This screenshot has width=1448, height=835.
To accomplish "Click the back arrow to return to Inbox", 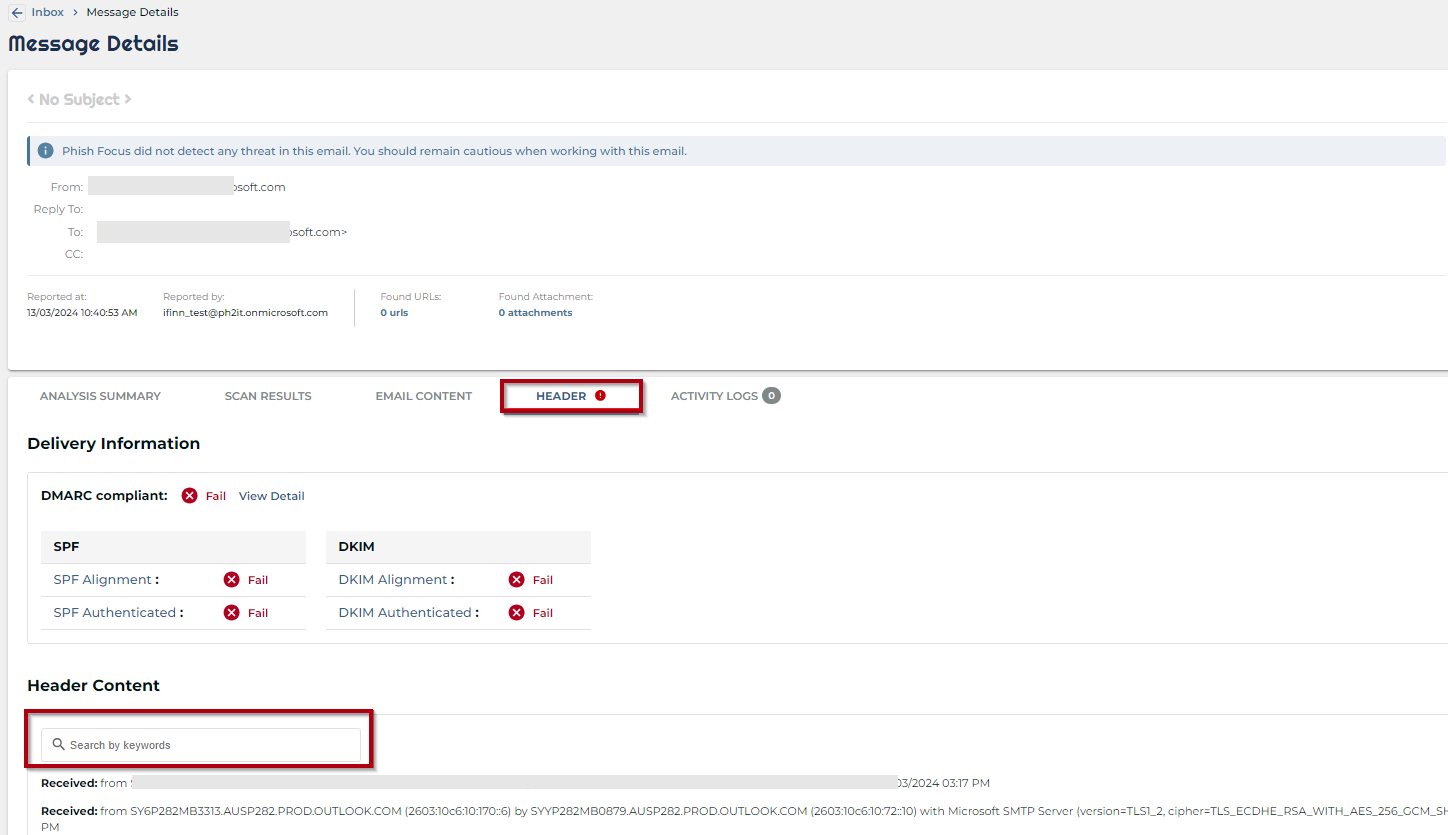I will [16, 12].
